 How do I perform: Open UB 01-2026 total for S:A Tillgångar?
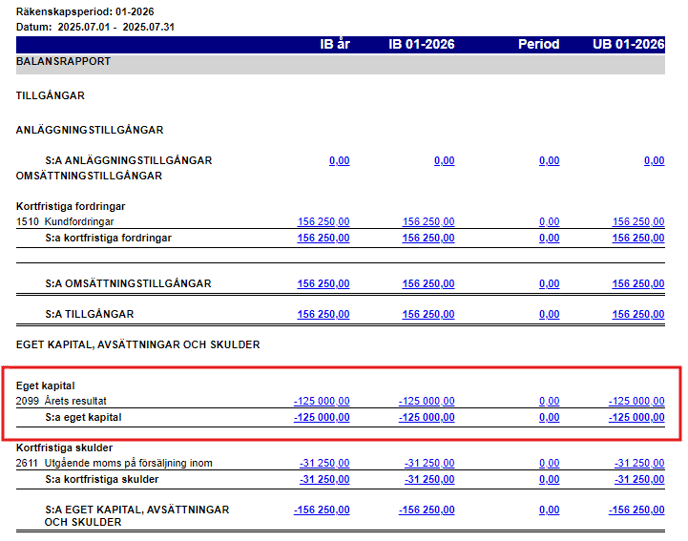point(638,314)
